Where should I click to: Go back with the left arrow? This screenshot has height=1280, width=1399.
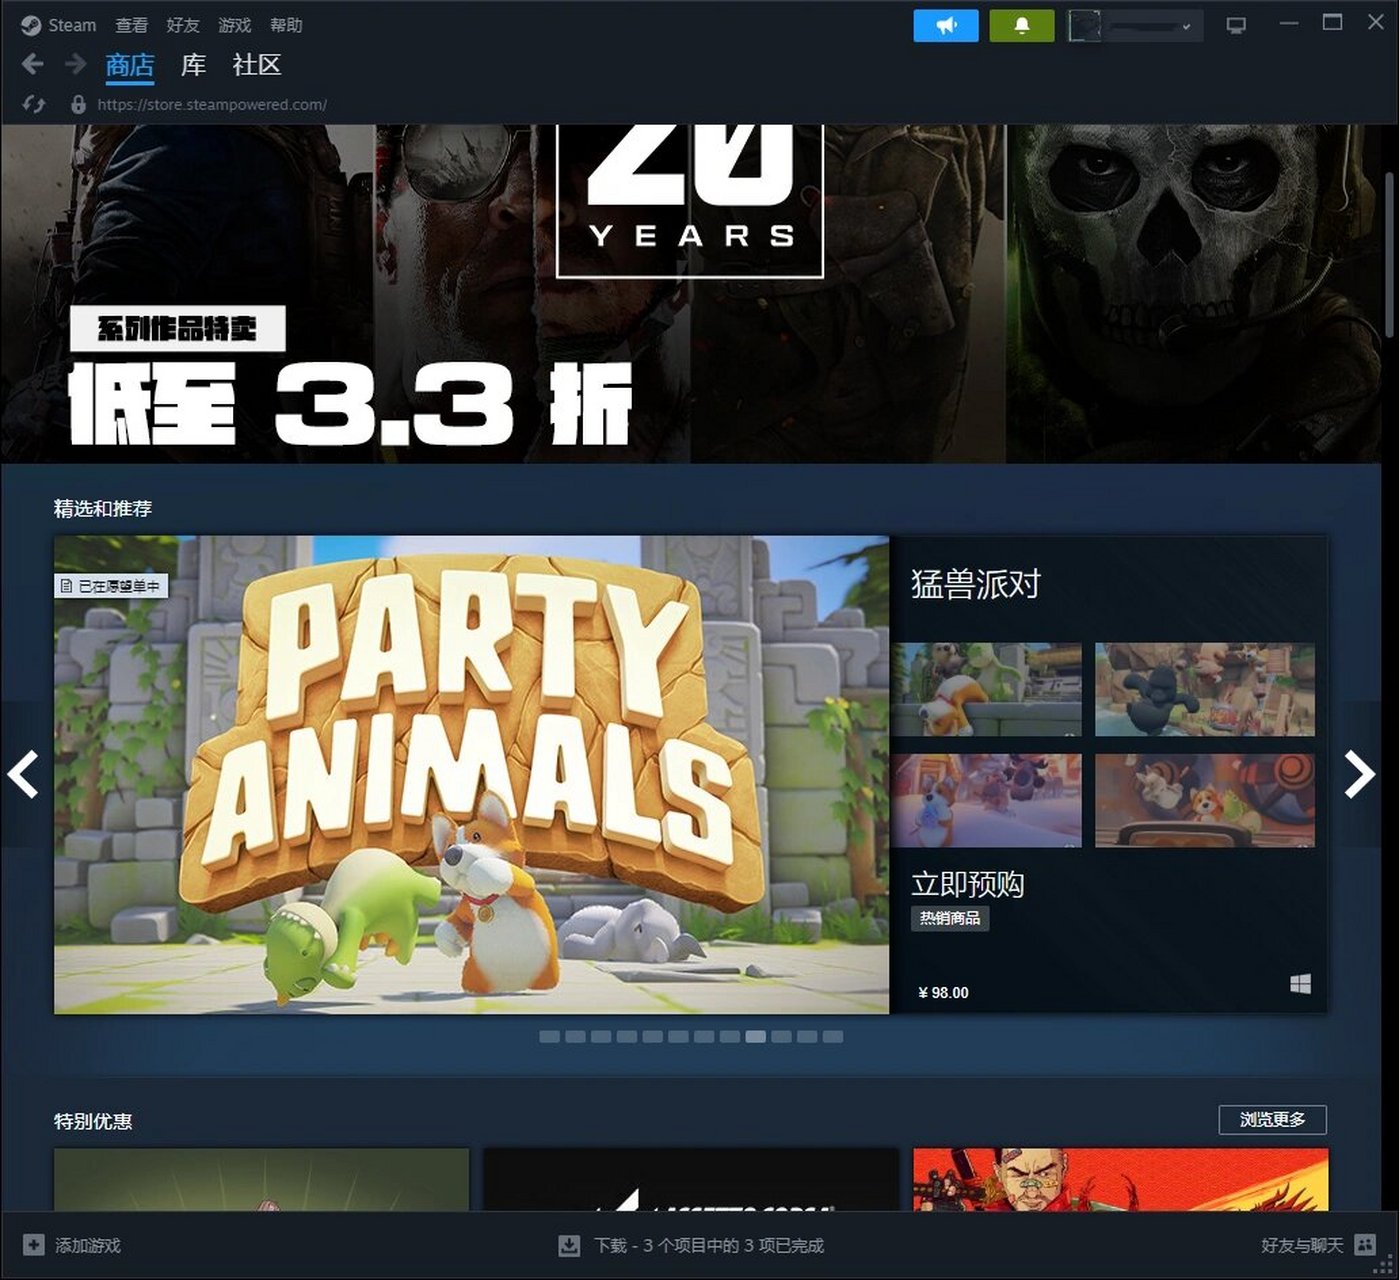(32, 65)
